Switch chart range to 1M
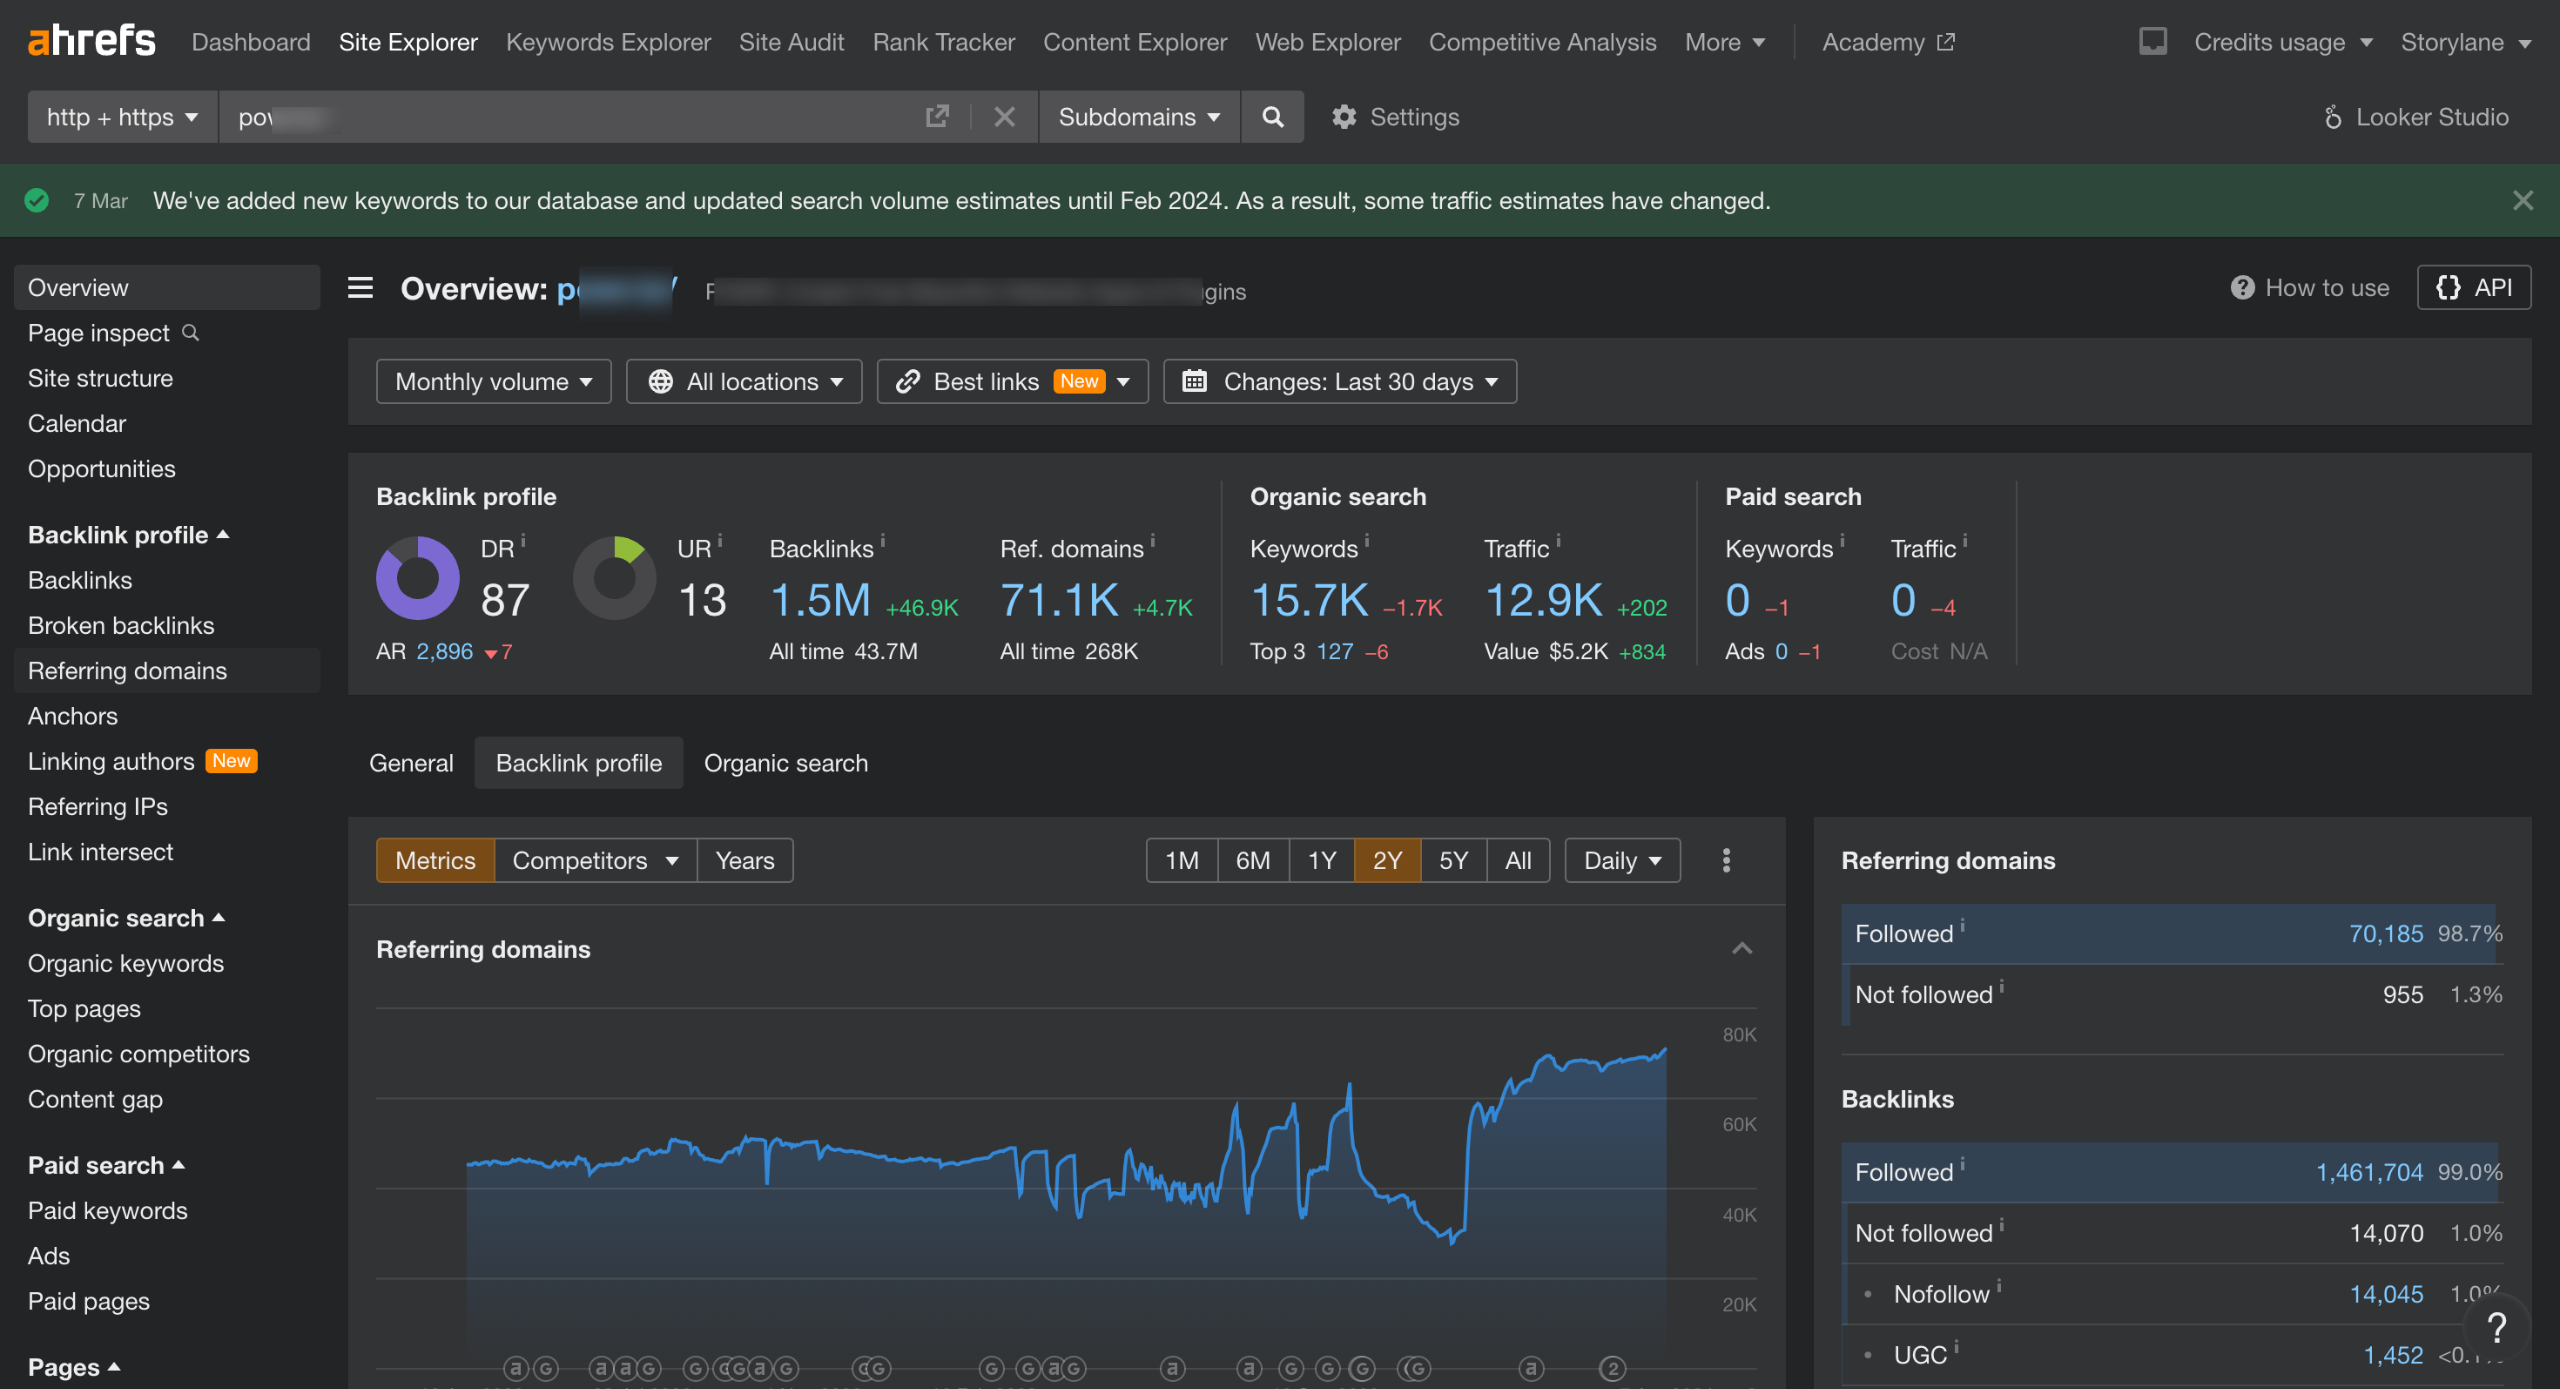 point(1181,860)
